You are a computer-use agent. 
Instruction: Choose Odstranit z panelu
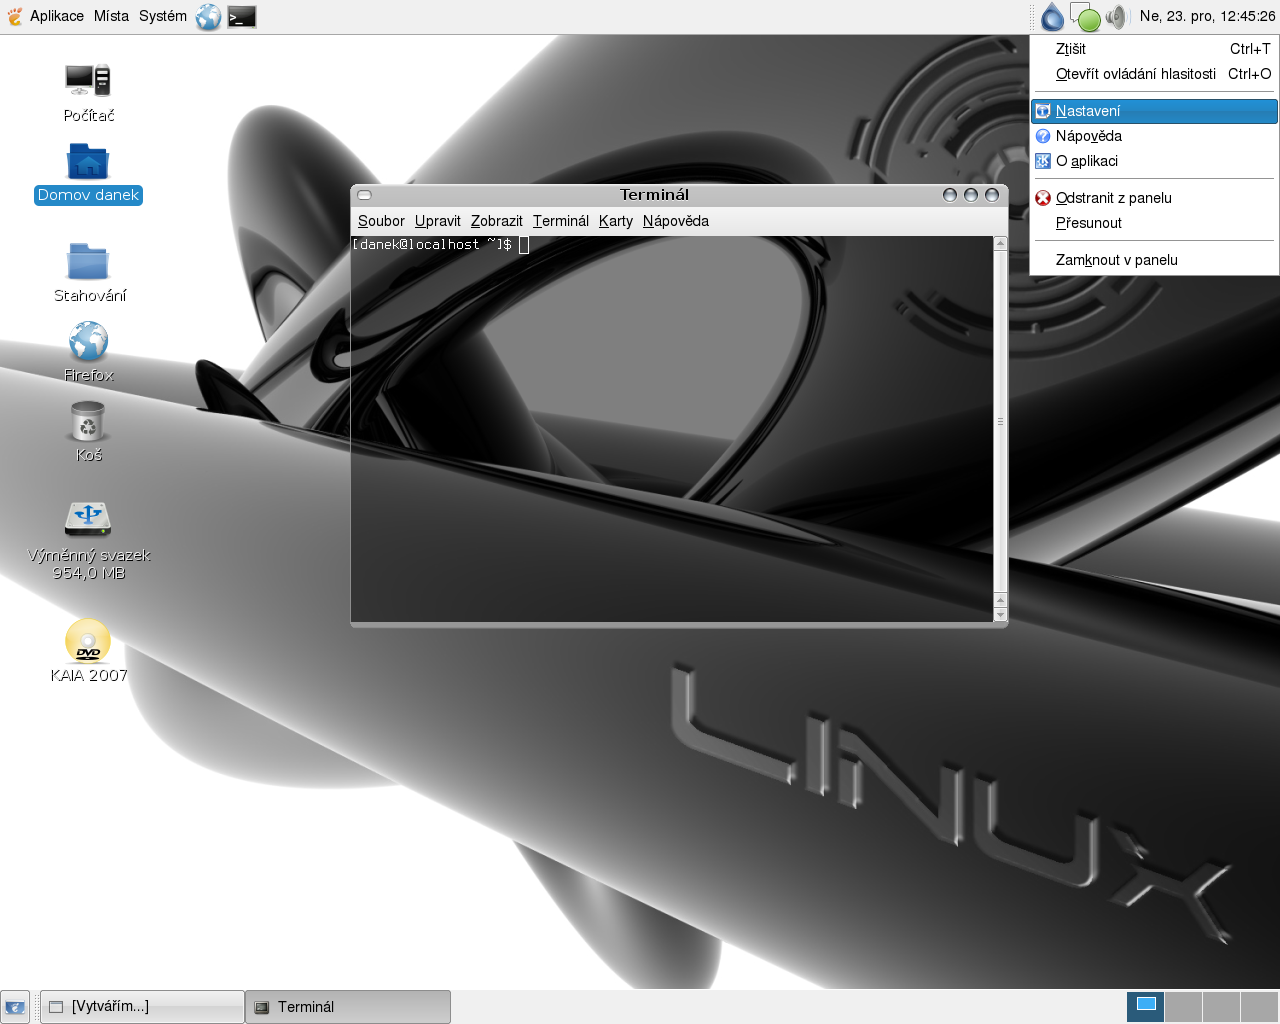pos(1154,198)
